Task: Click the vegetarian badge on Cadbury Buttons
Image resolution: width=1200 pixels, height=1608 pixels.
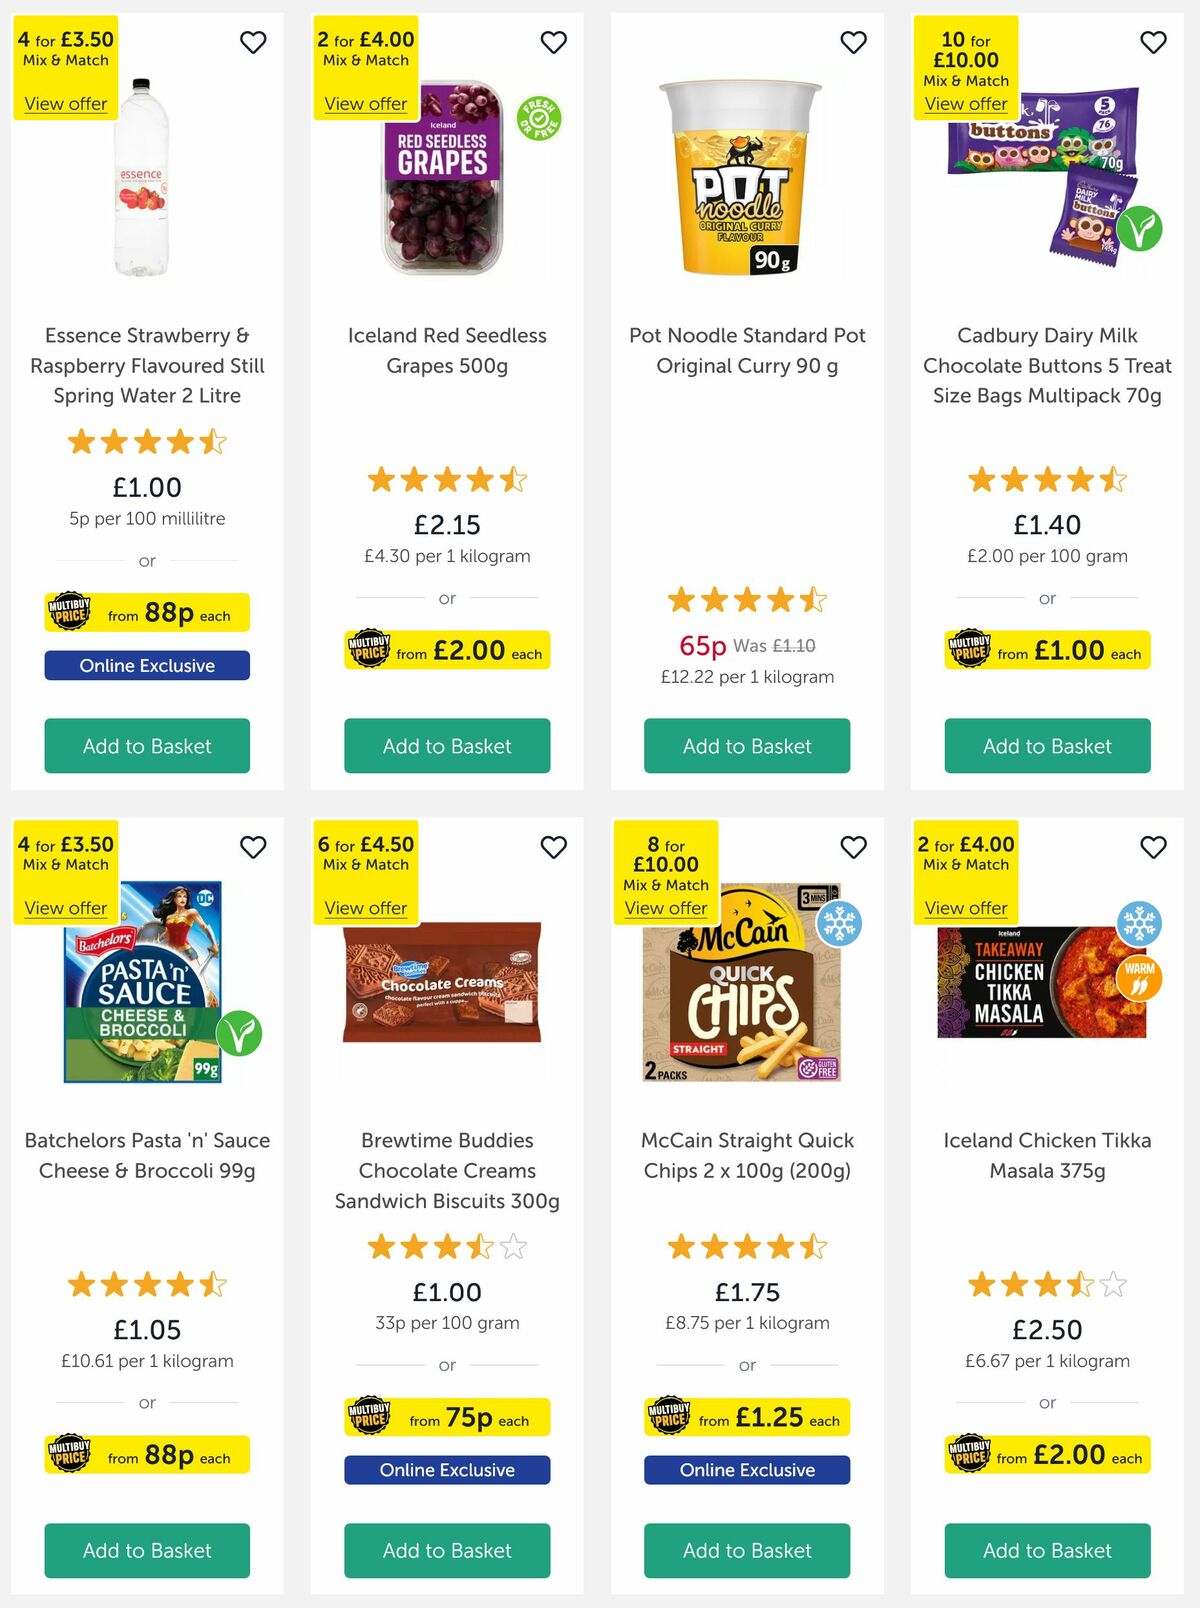Action: click(x=1140, y=228)
